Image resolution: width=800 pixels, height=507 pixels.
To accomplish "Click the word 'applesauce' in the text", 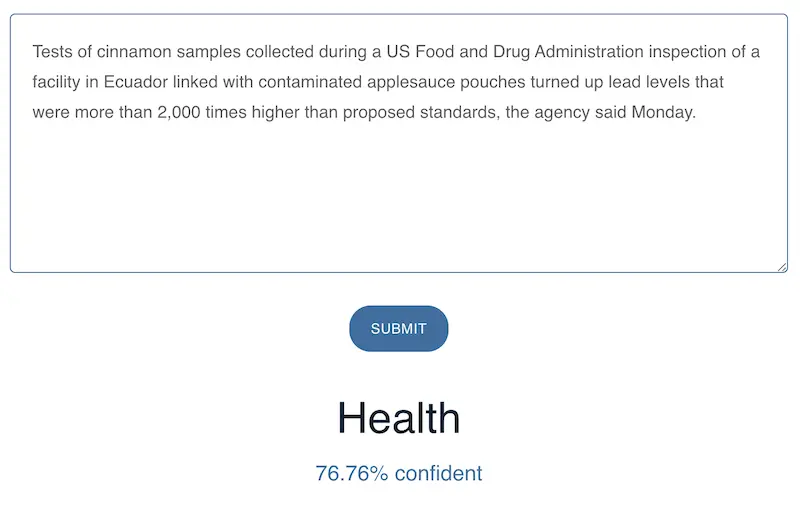I will click(411, 82).
